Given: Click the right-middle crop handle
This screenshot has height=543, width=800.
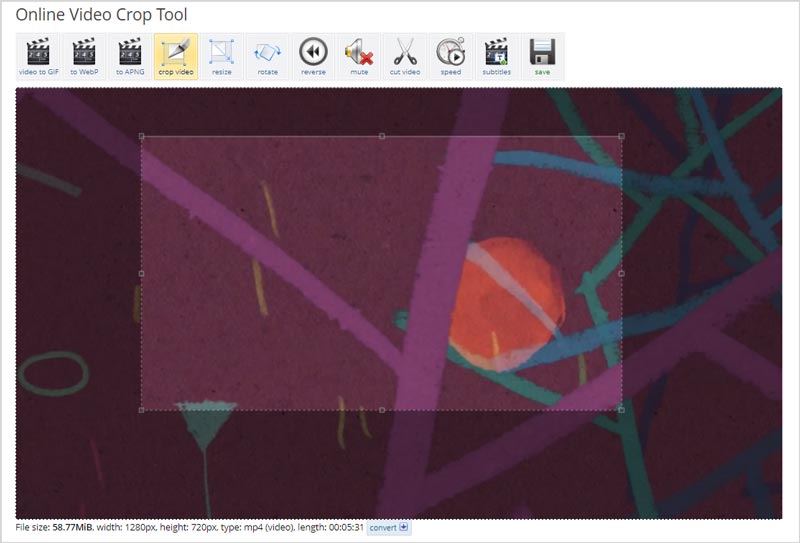Looking at the screenshot, I should click(621, 274).
